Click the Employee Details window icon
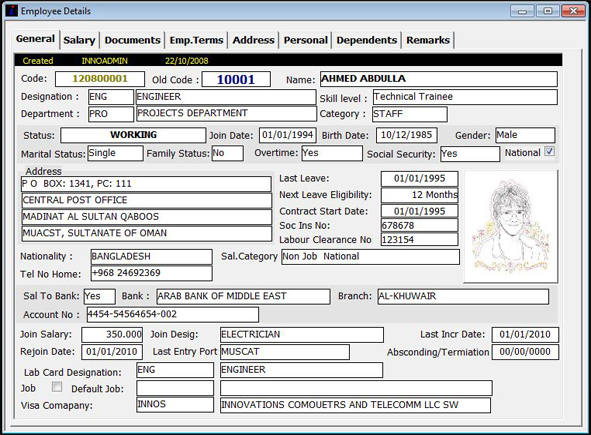Viewport: 591px width, 435px height. click(x=12, y=11)
